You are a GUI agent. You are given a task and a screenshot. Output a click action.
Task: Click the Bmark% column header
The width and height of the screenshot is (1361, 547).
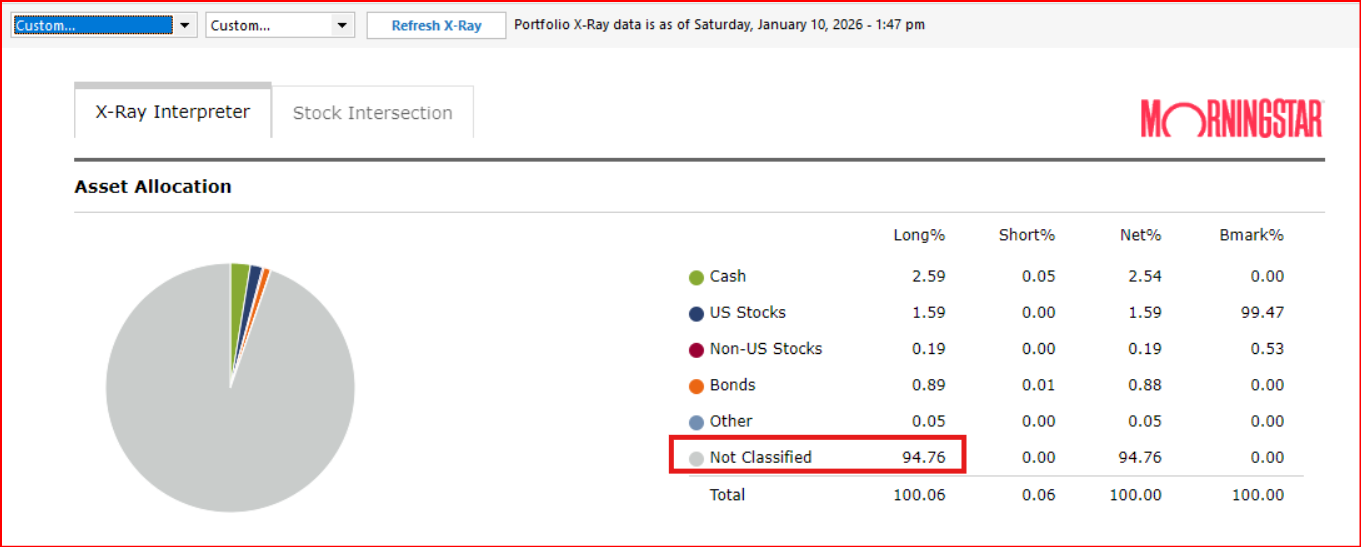(x=1252, y=235)
